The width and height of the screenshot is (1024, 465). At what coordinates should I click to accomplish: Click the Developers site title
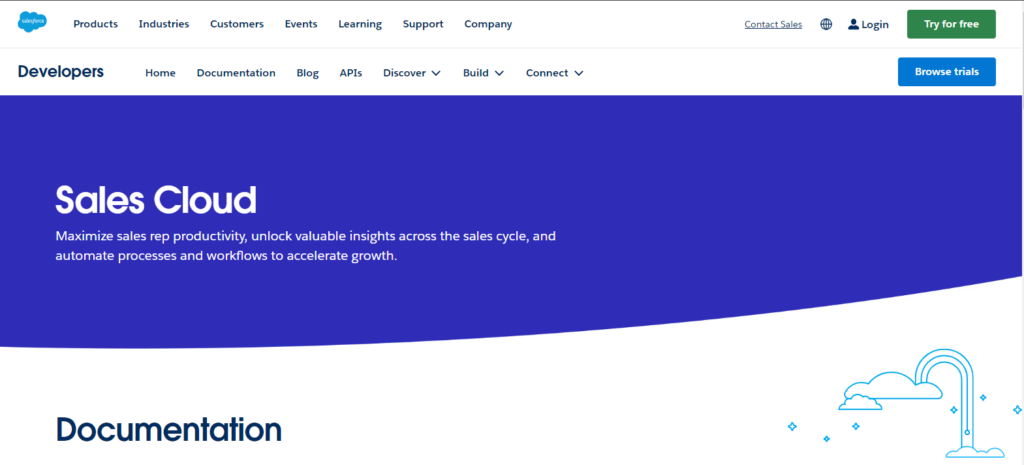(61, 72)
